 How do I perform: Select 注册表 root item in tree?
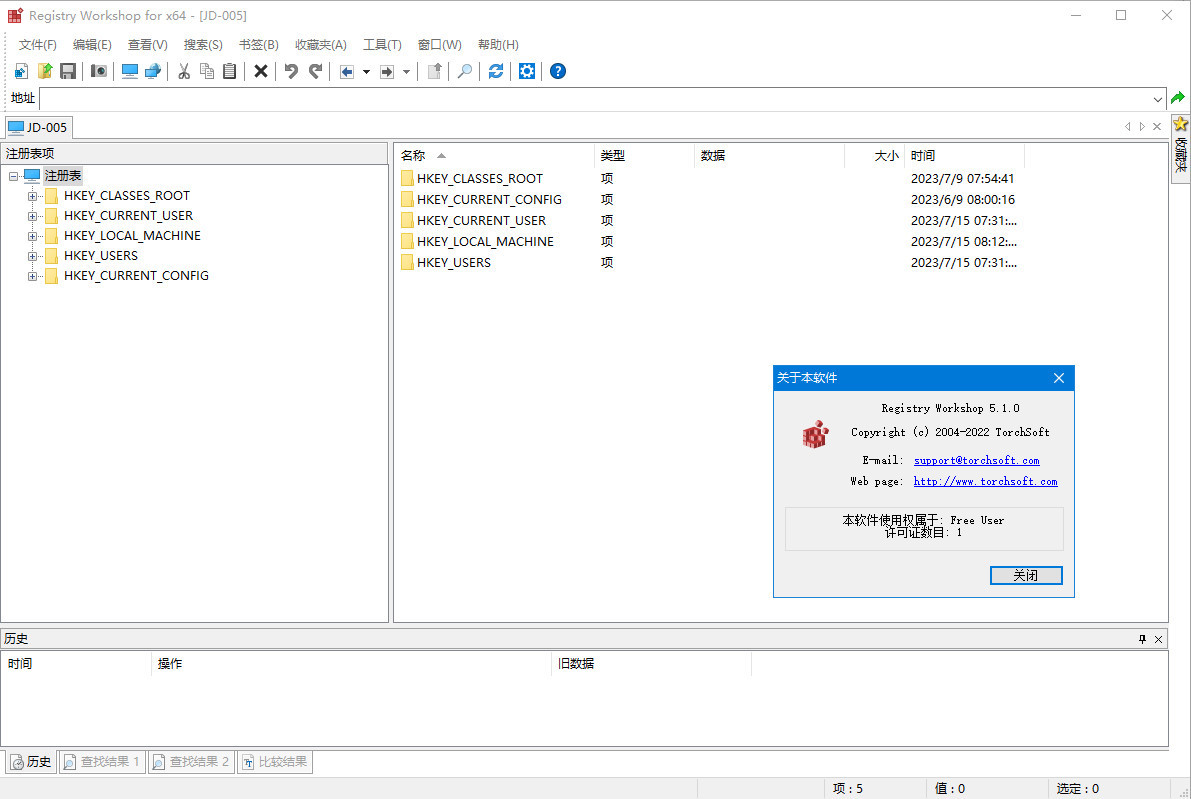[62, 176]
